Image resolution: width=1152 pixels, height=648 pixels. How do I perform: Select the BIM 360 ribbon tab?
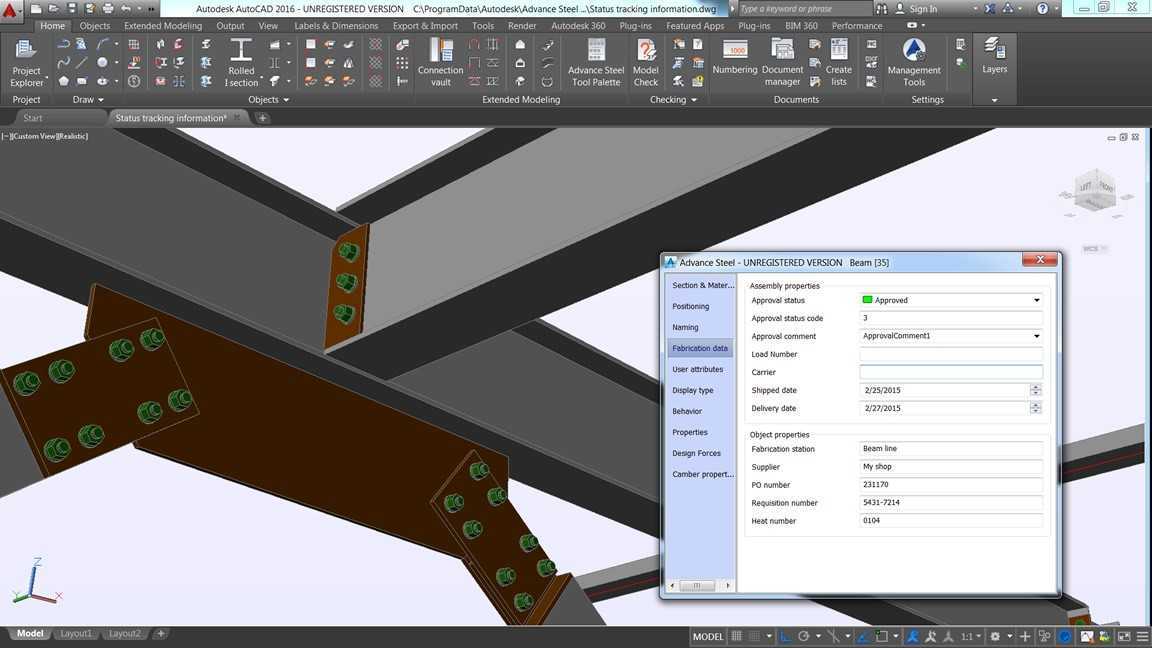pyautogui.click(x=801, y=26)
